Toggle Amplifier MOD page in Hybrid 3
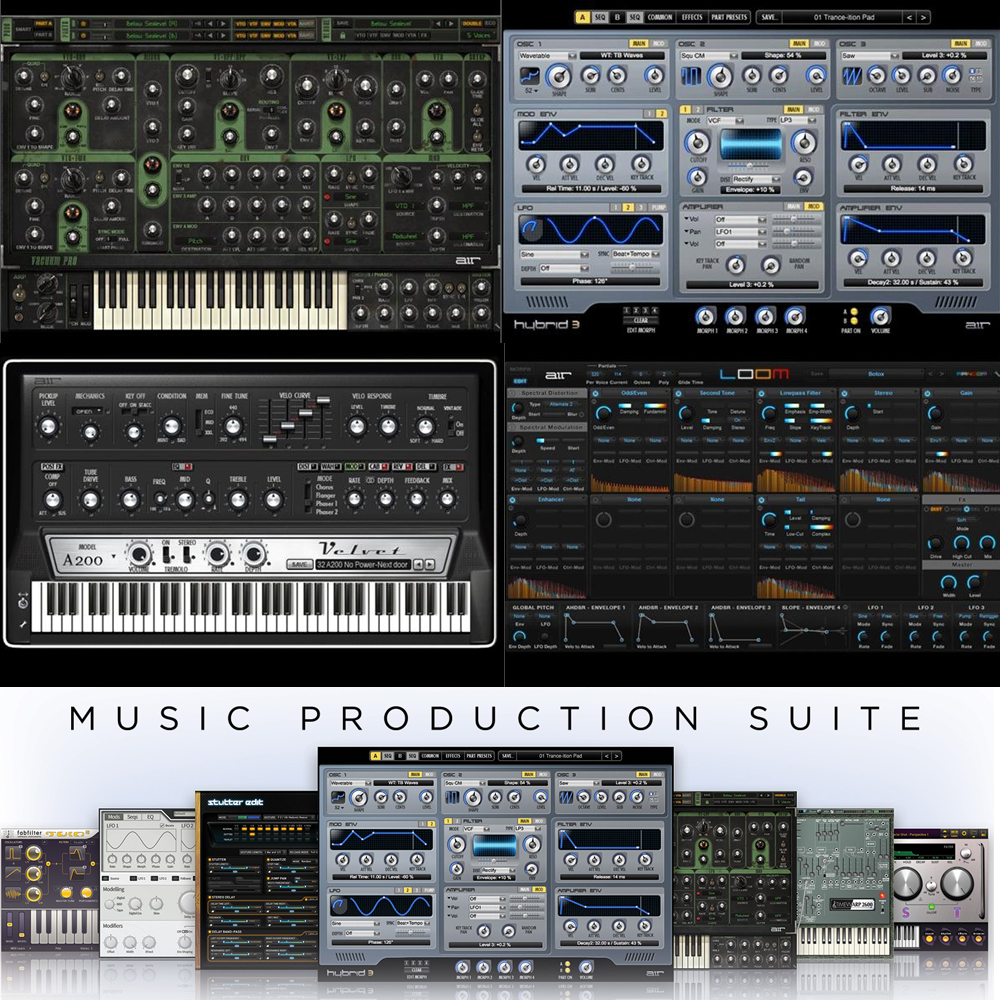 (814, 207)
